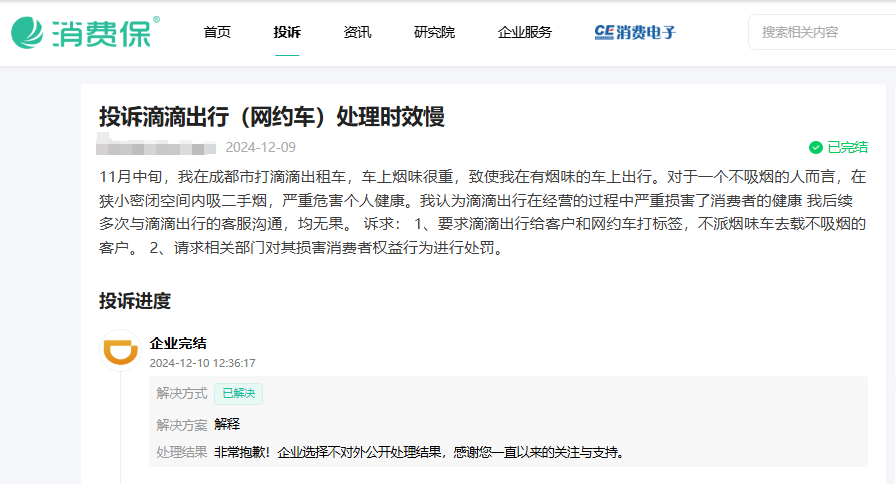Click the 解决方案 label

[182, 425]
